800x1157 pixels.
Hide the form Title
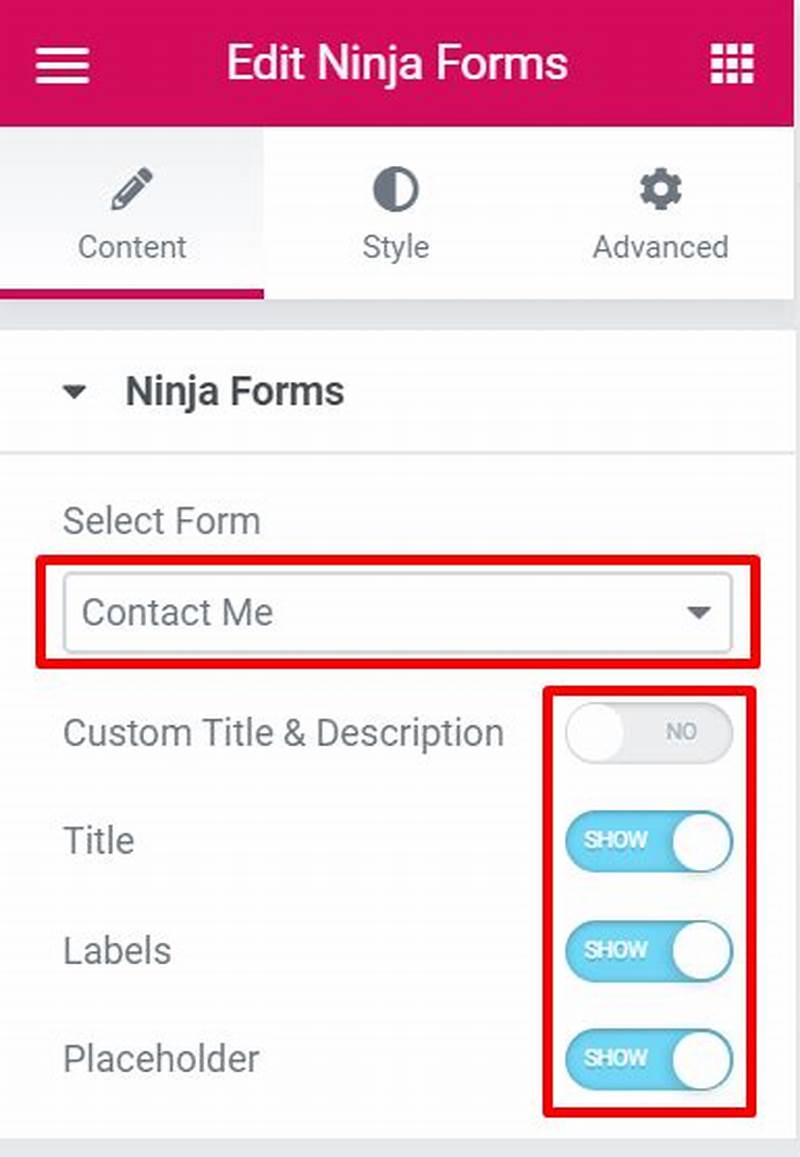[648, 841]
